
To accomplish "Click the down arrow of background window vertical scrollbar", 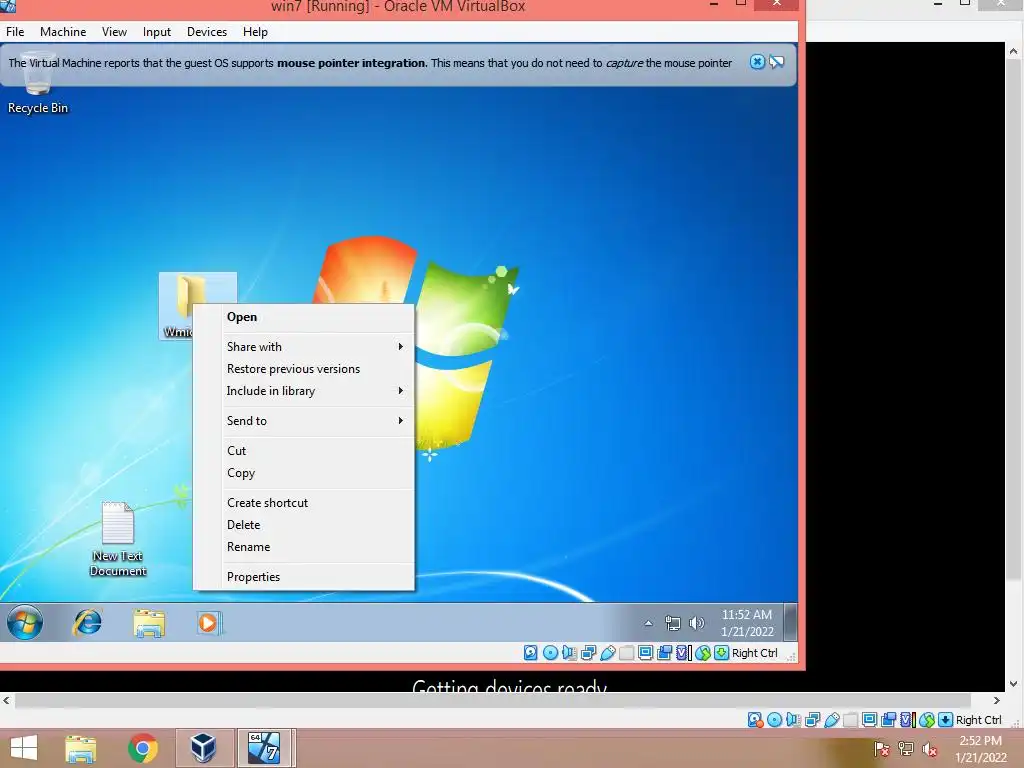I will click(1014, 684).
